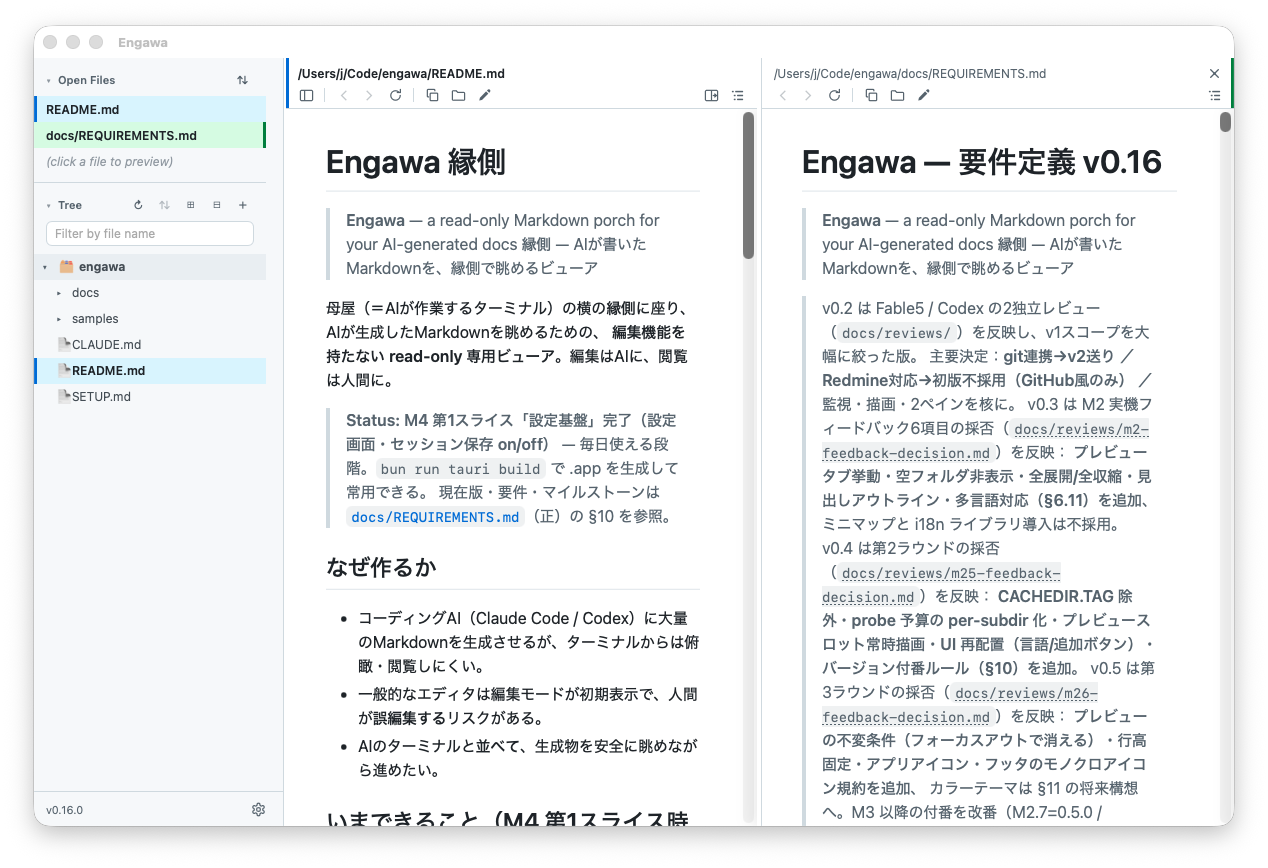Image resolution: width=1268 pixels, height=868 pixels.
Task: Copy path icon in README.md pane
Action: (432, 95)
